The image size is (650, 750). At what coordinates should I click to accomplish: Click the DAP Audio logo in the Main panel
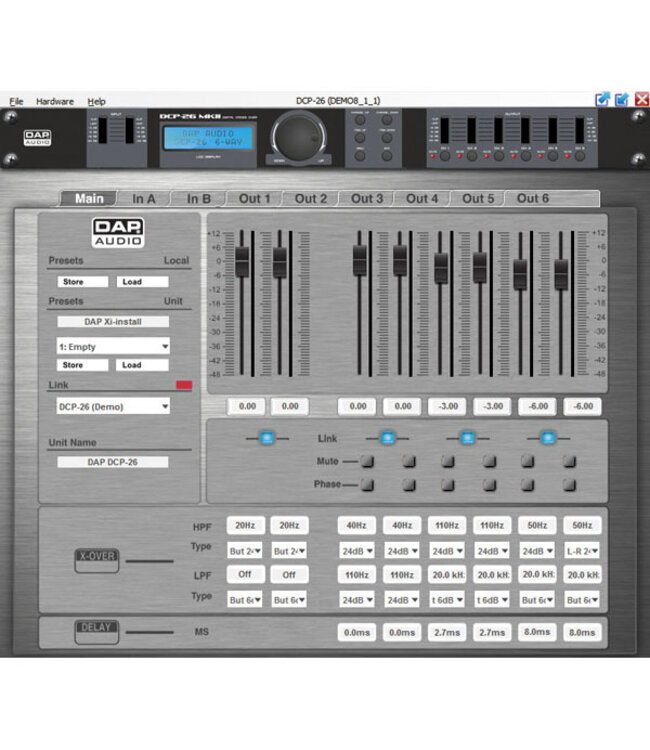coord(118,233)
